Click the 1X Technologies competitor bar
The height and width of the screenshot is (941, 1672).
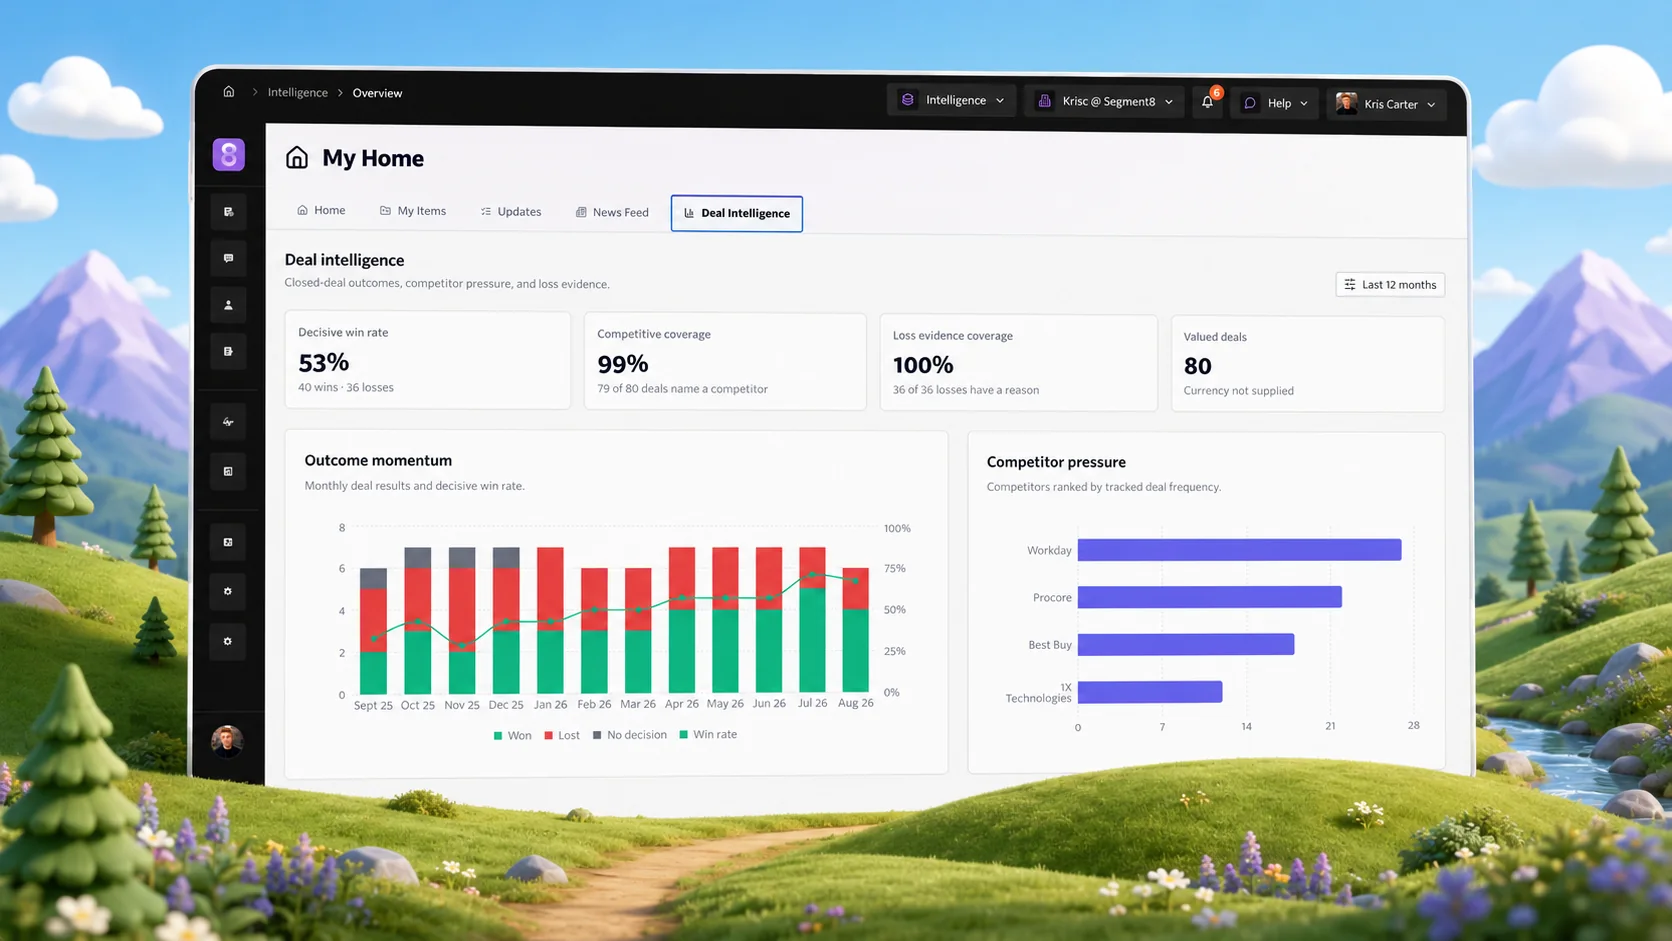tap(1150, 691)
